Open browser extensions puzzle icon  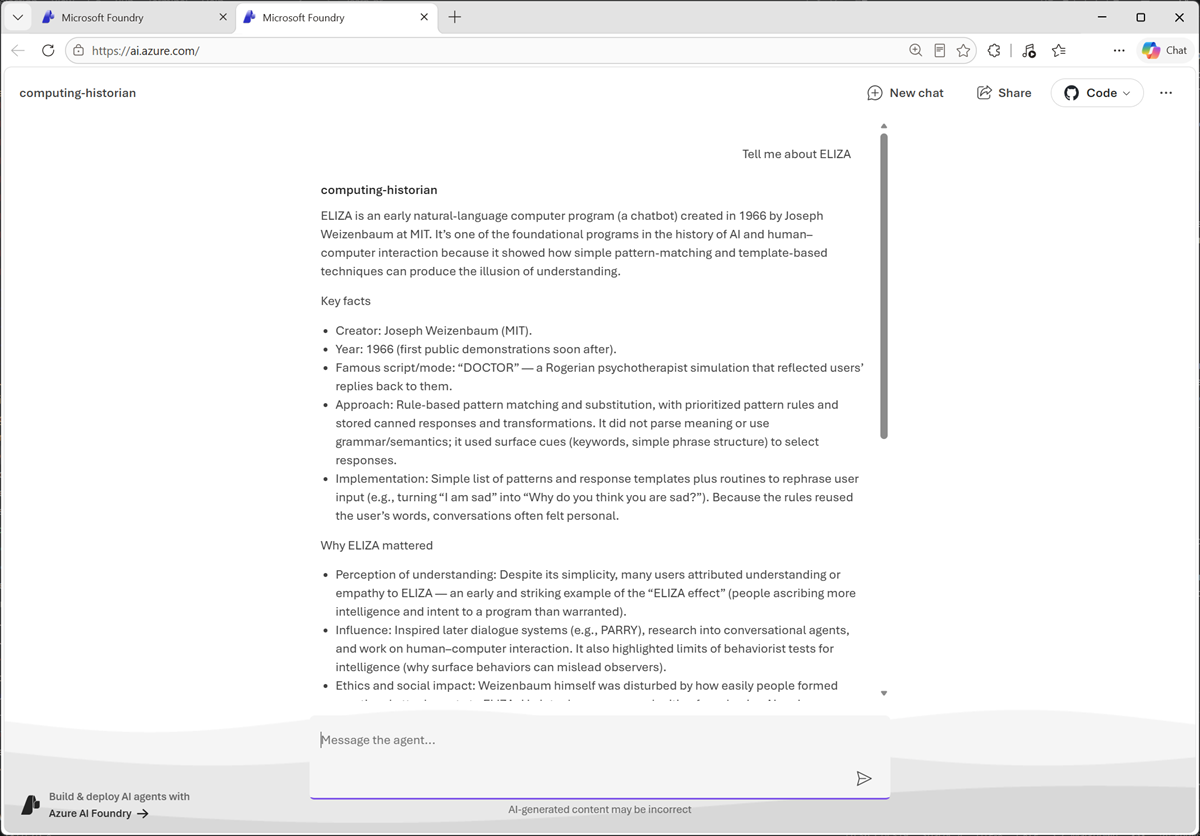click(994, 50)
